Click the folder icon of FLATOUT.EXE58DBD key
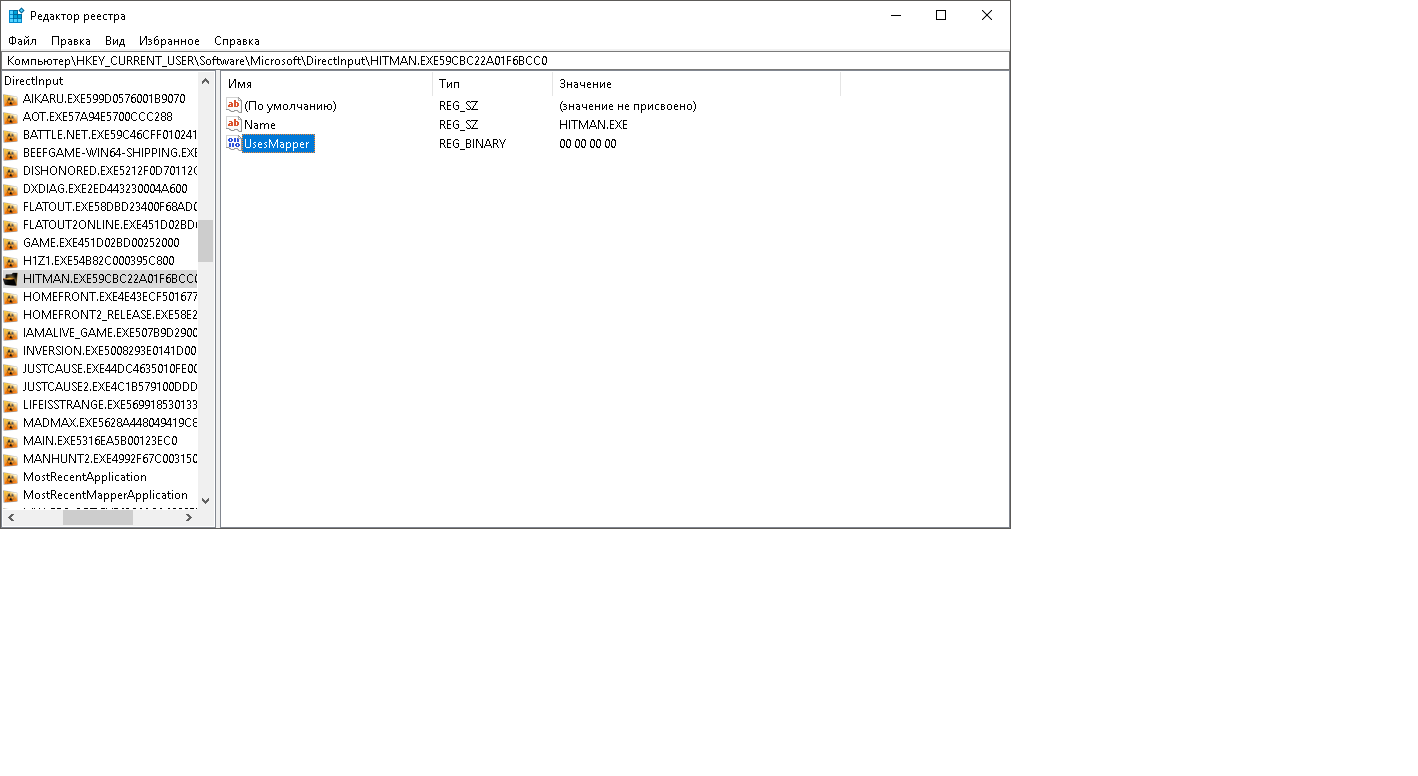1418x776 pixels. coord(11,207)
